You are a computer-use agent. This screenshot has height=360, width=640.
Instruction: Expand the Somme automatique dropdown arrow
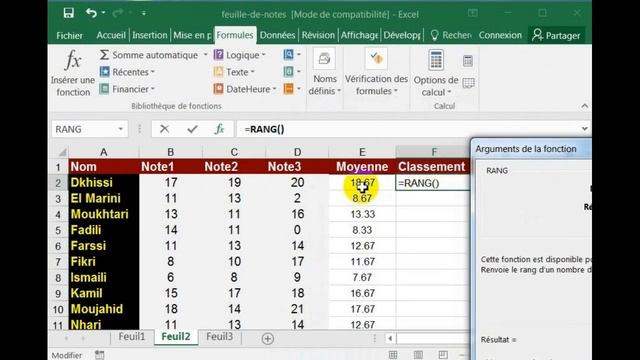click(x=205, y=55)
